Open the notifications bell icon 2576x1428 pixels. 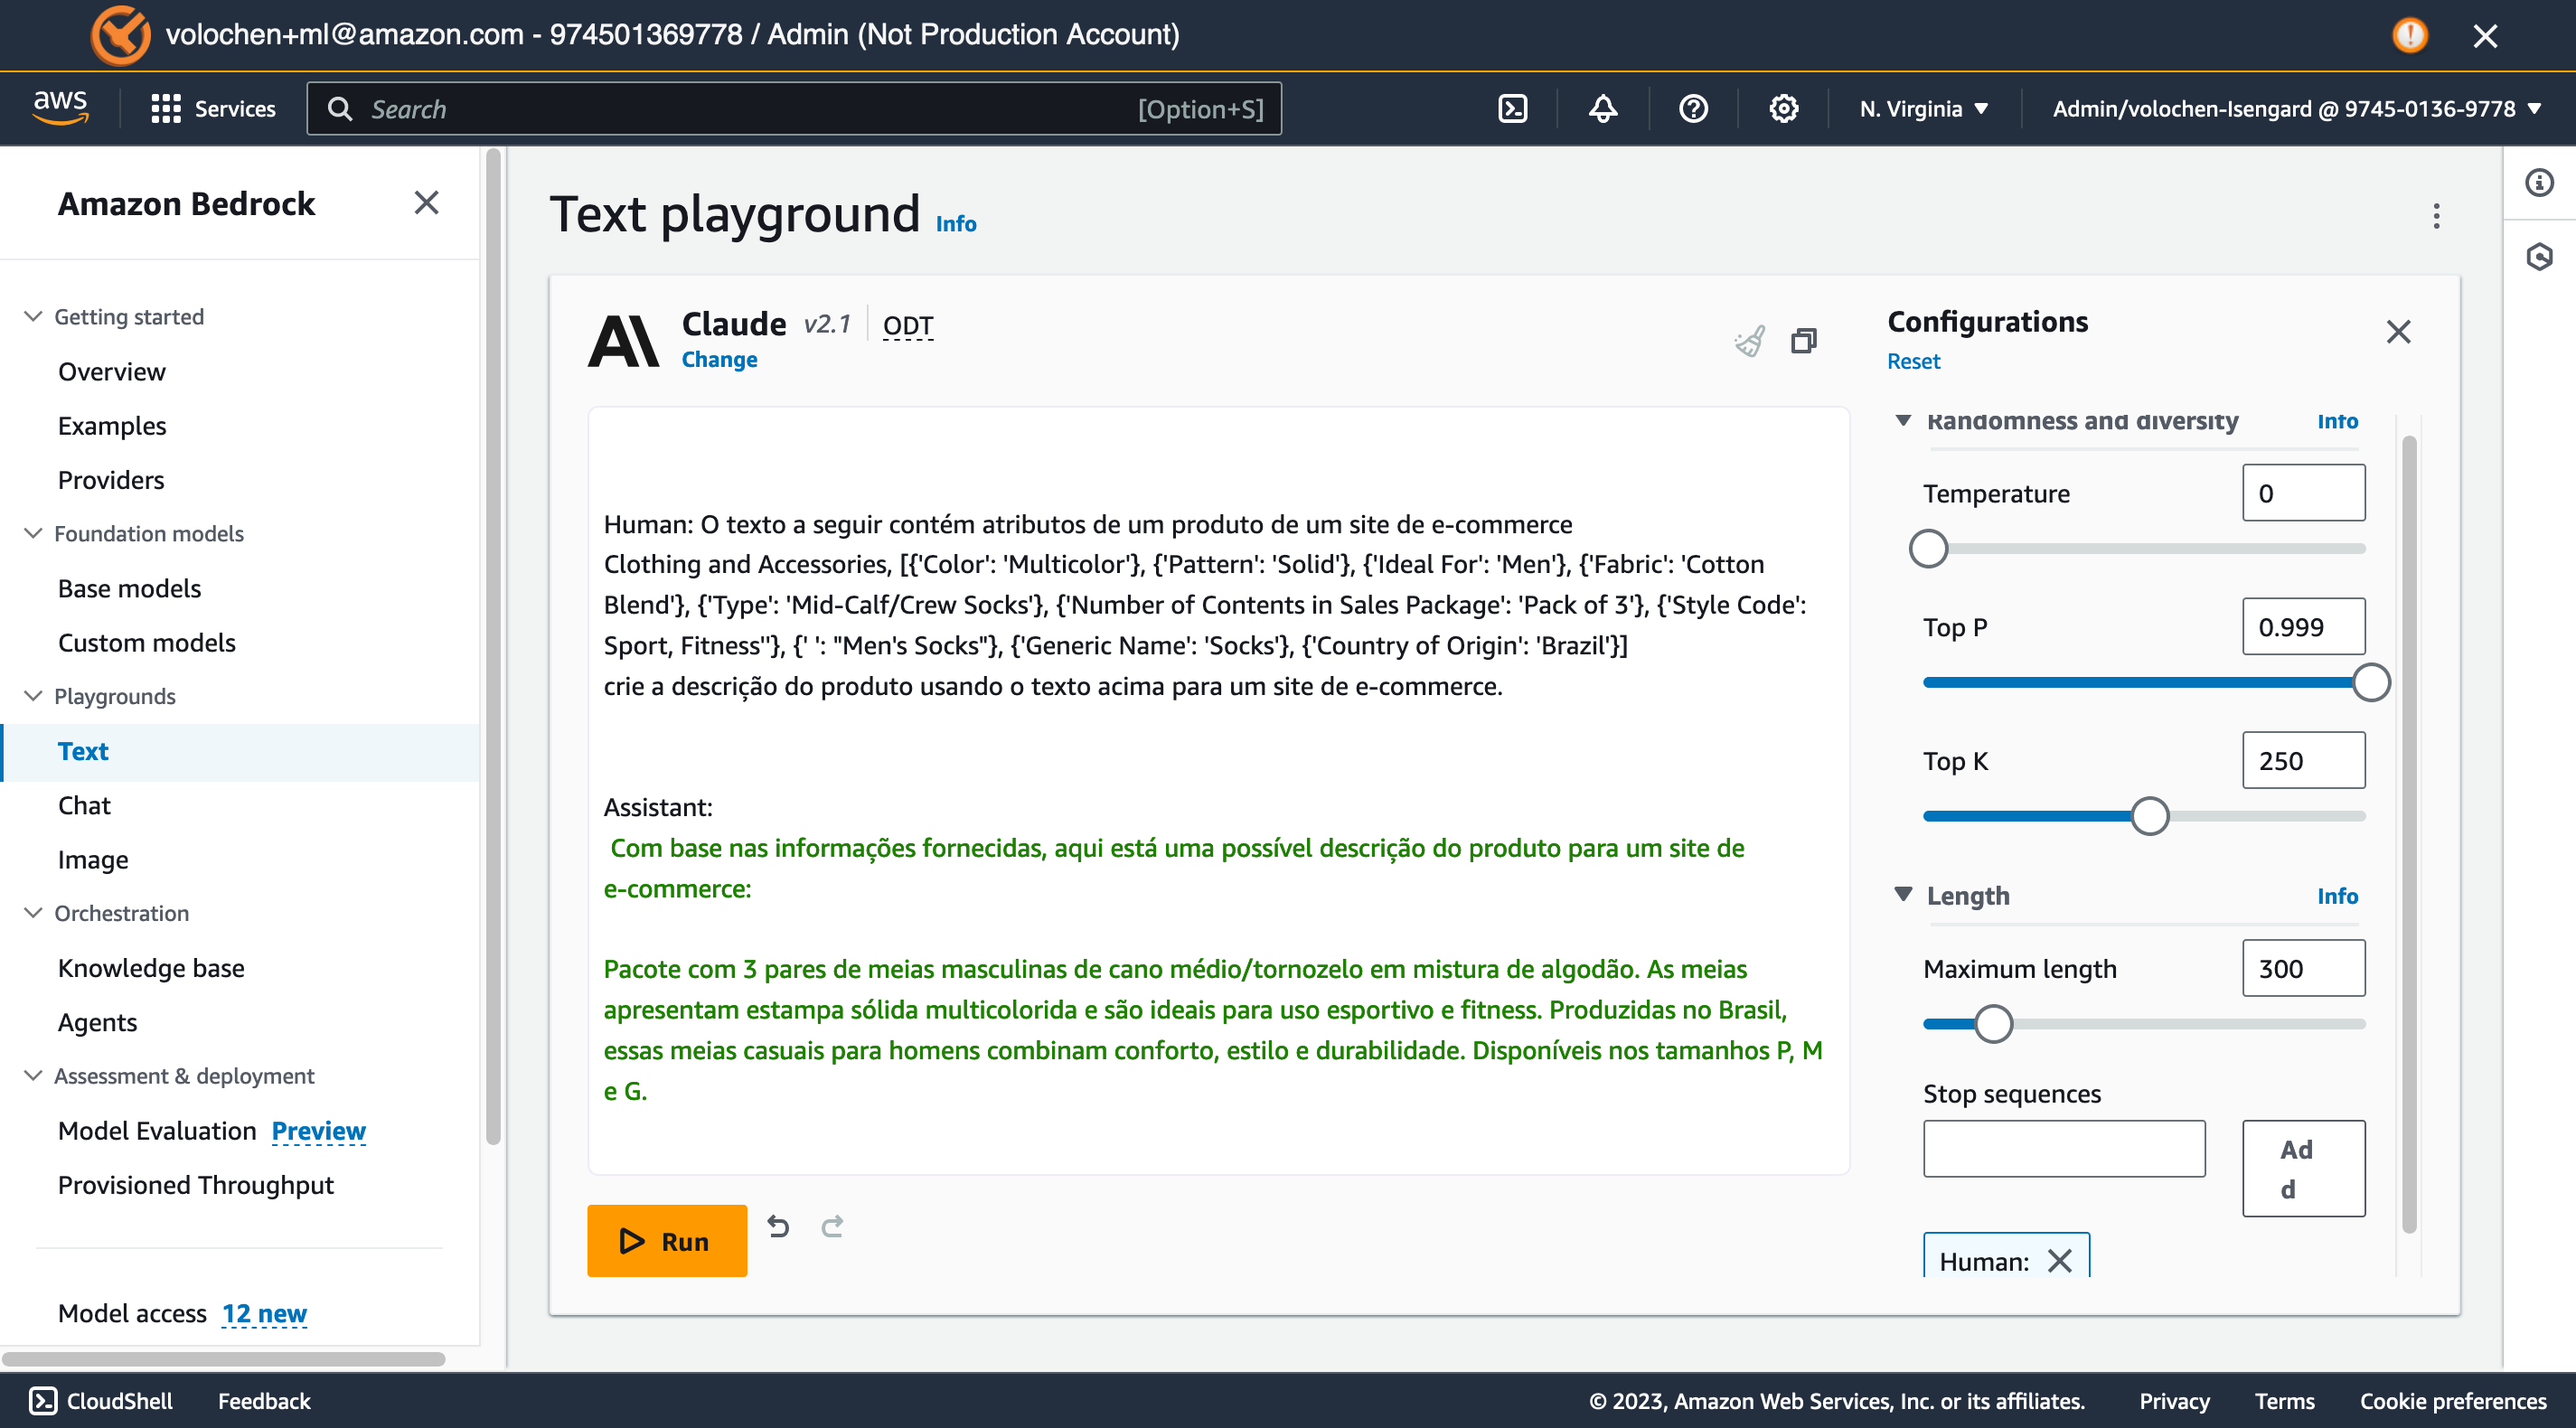click(x=1603, y=108)
